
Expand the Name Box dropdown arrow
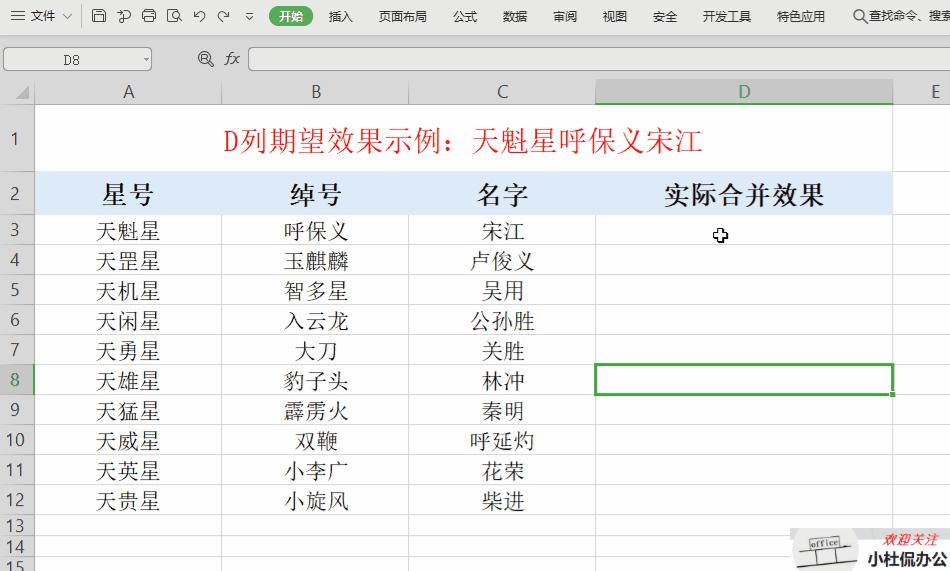coord(146,59)
